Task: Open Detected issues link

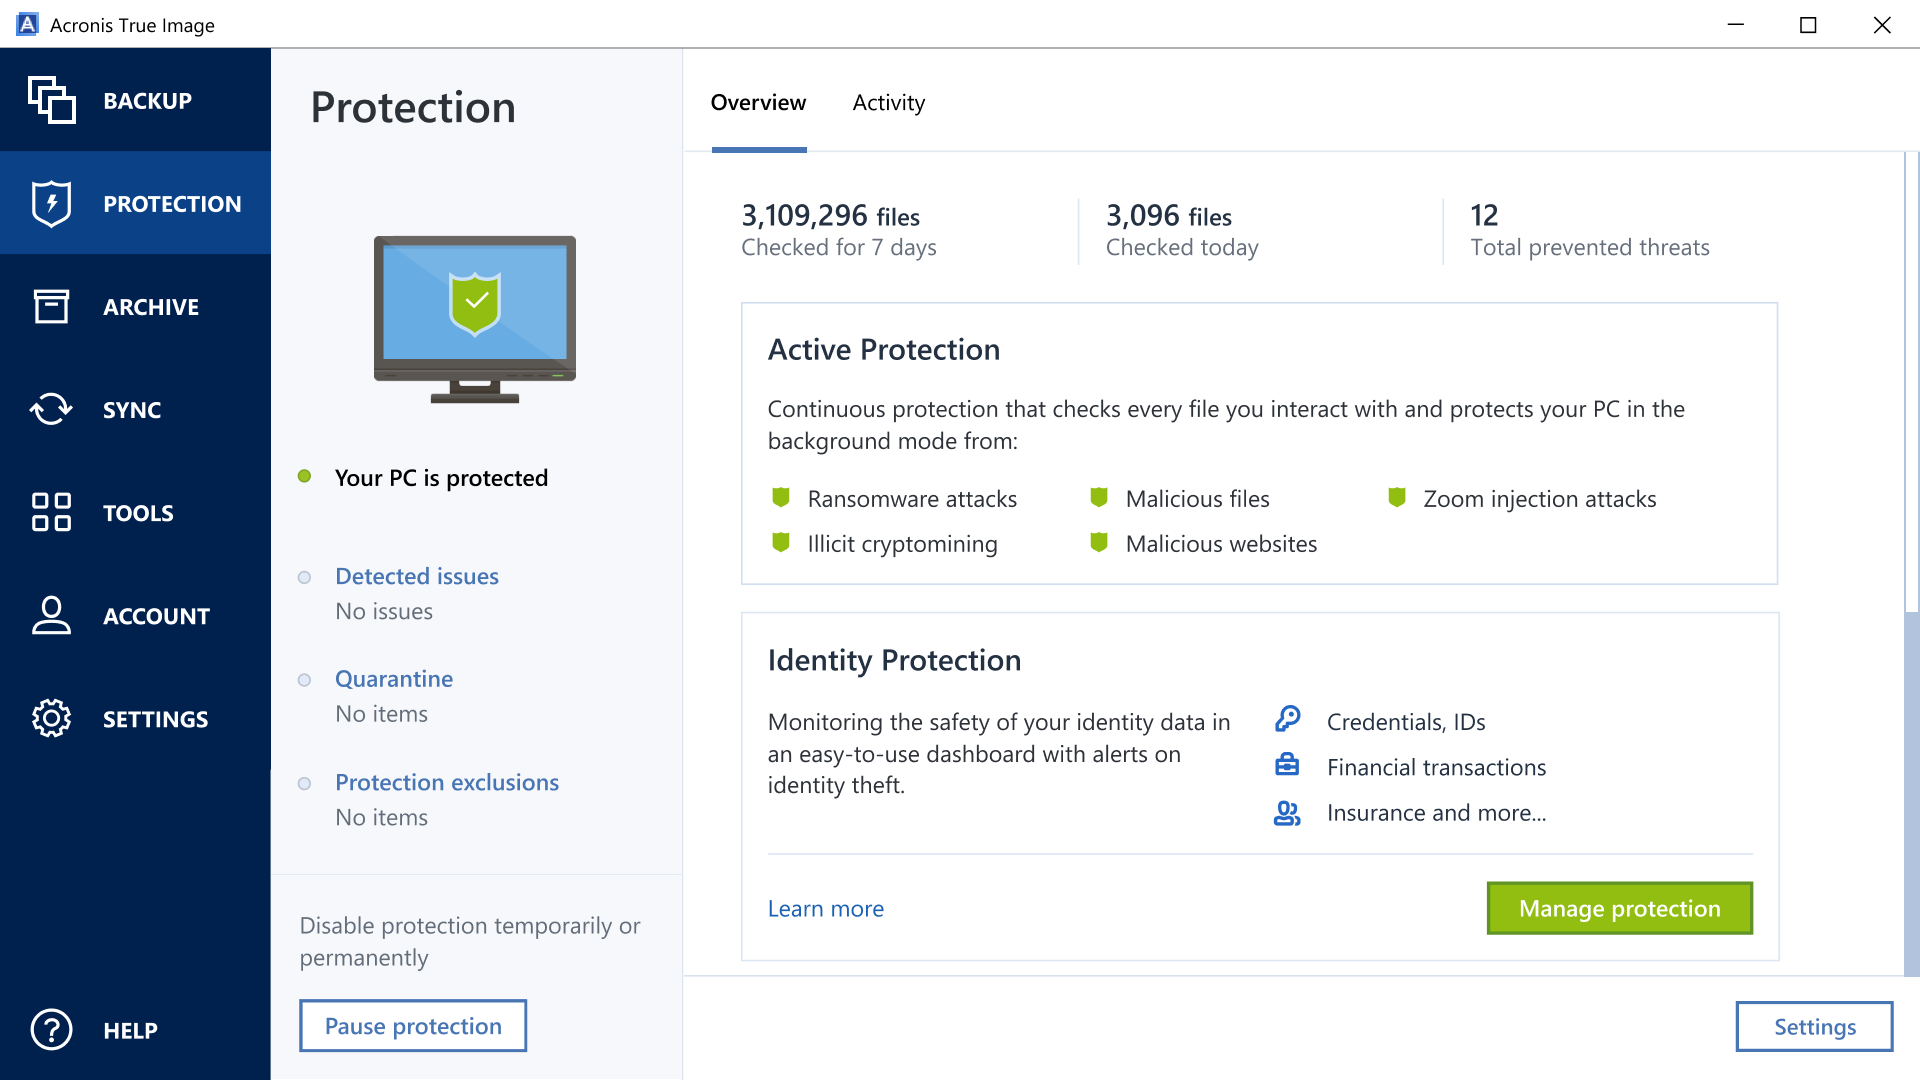Action: [x=416, y=576]
